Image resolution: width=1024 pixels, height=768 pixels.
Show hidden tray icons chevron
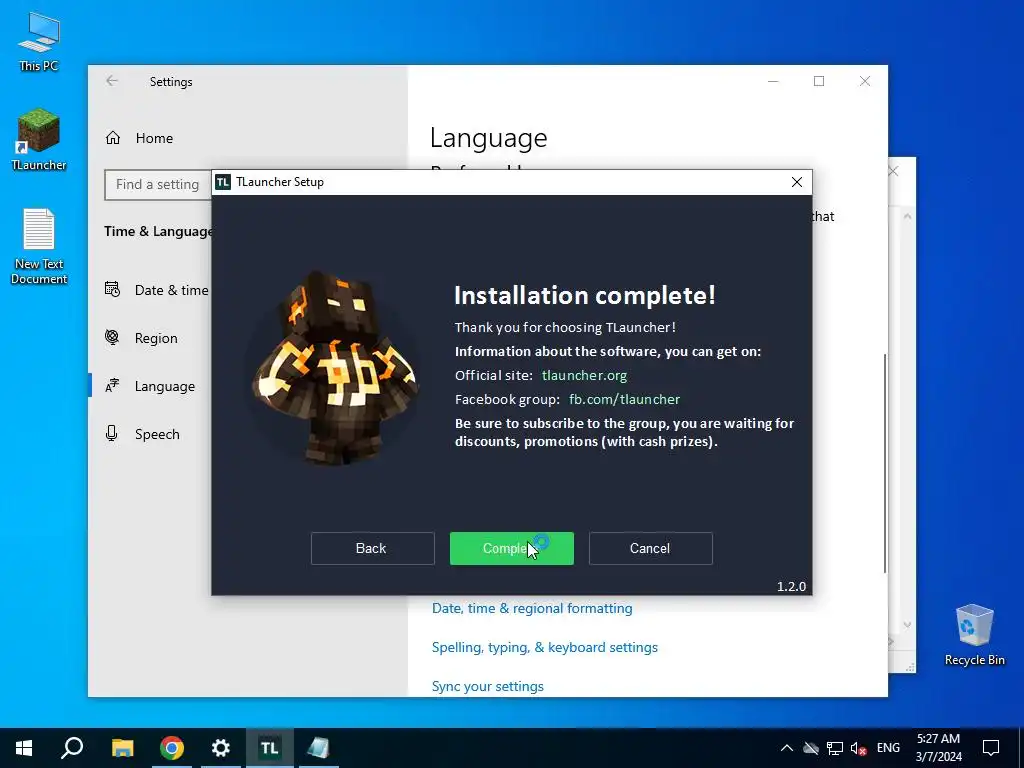tap(787, 748)
